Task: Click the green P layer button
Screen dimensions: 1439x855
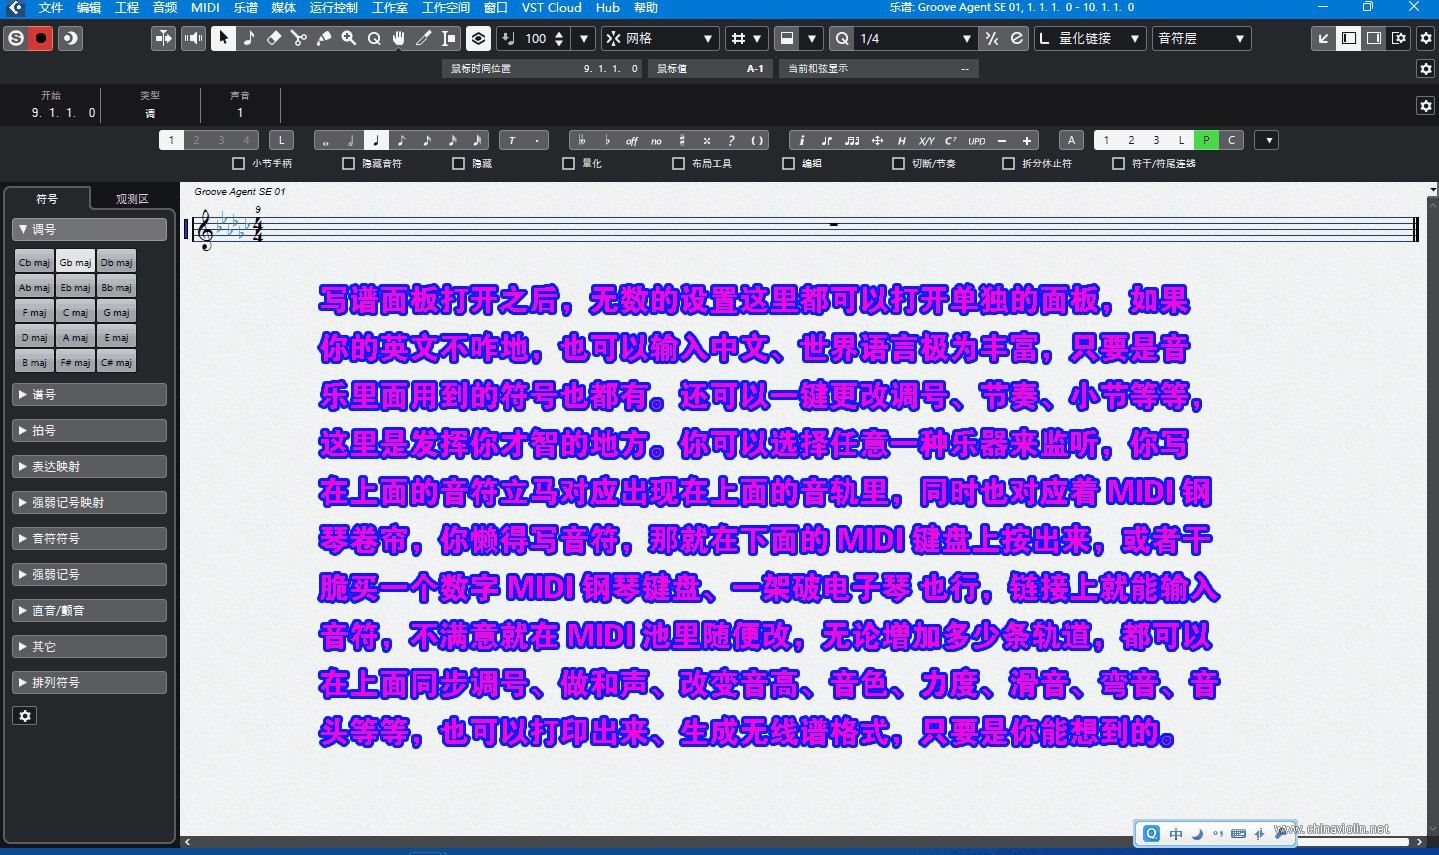Action: (1206, 141)
